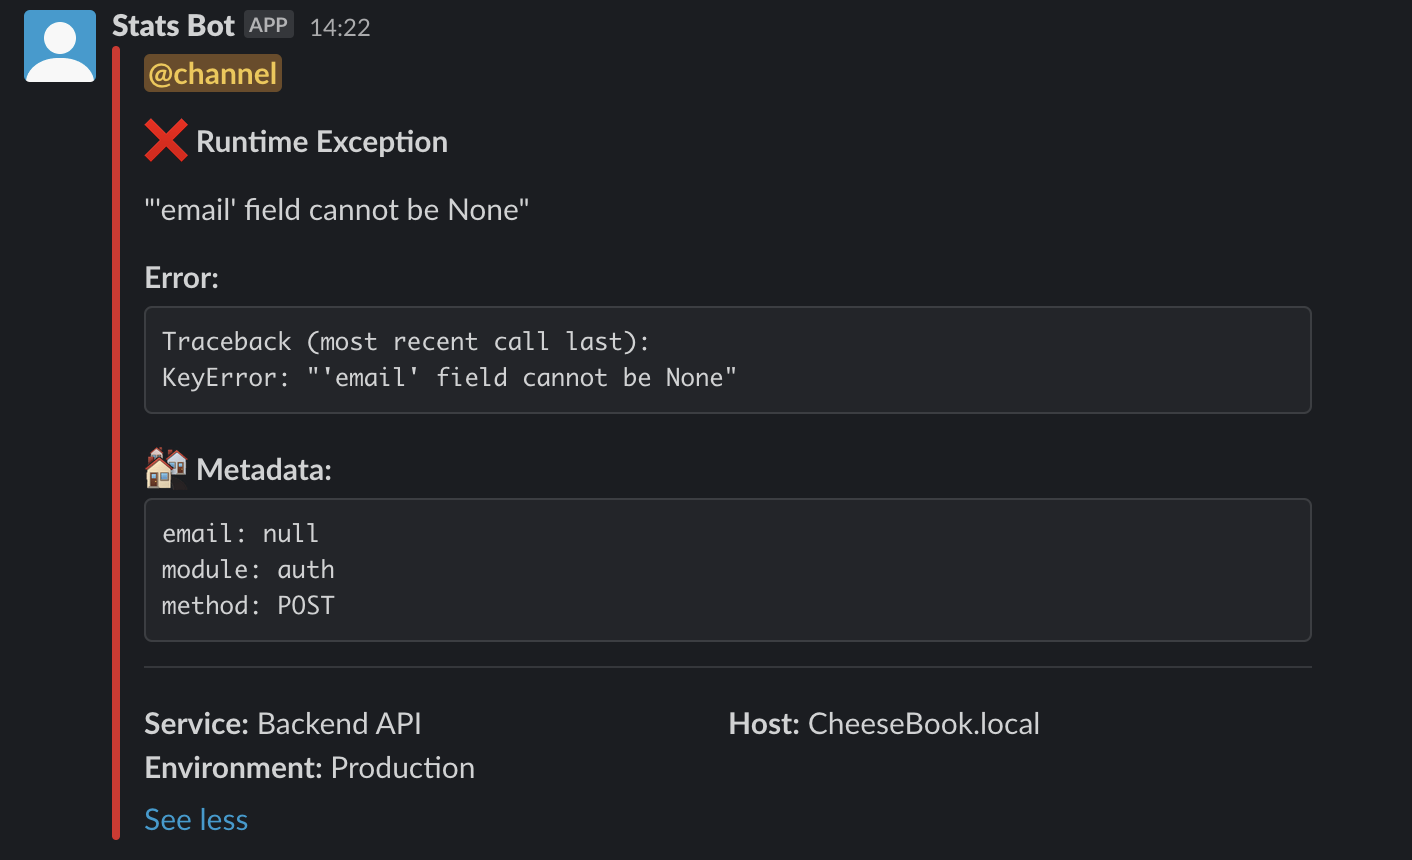Click the method: POST metadata line
Image resolution: width=1412 pixels, height=860 pixels.
(248, 606)
